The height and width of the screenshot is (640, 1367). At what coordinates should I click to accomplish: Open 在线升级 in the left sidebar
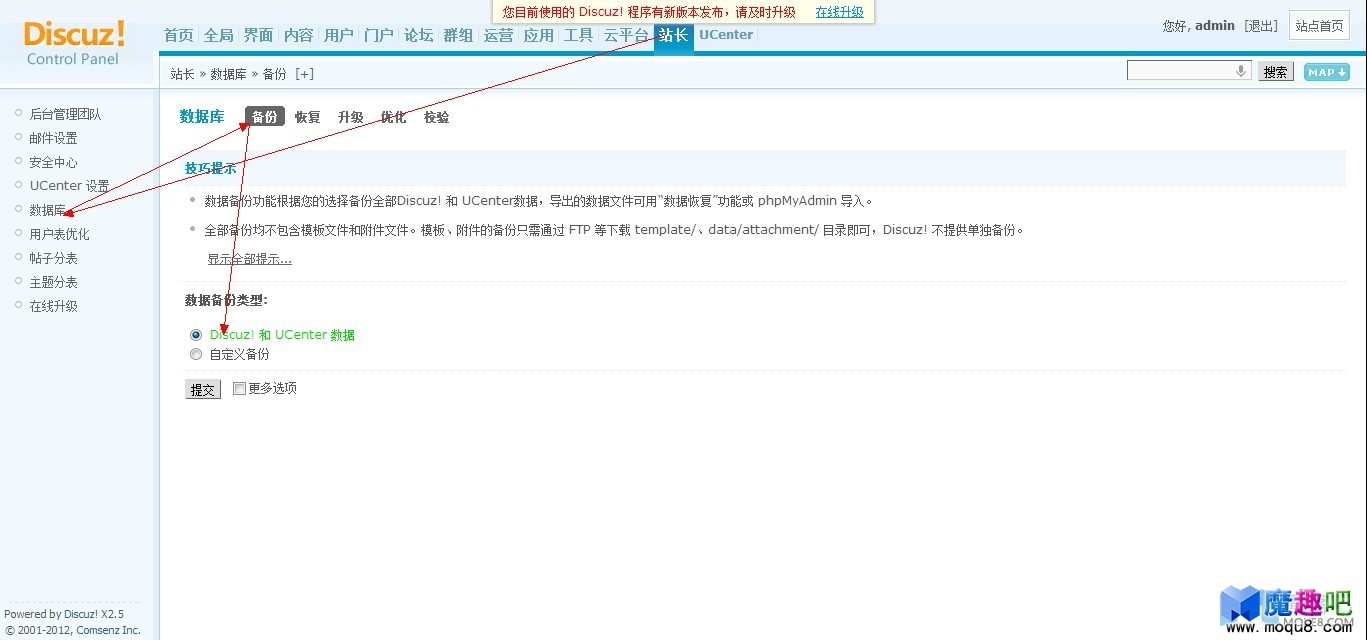click(x=53, y=306)
